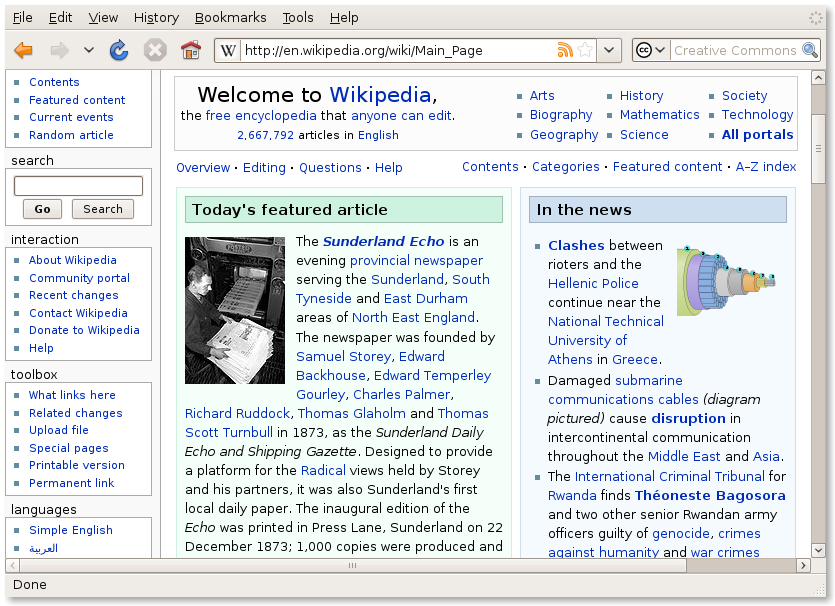The image size is (835, 606).
Task: Open the Recent changes link
Action: tap(73, 295)
